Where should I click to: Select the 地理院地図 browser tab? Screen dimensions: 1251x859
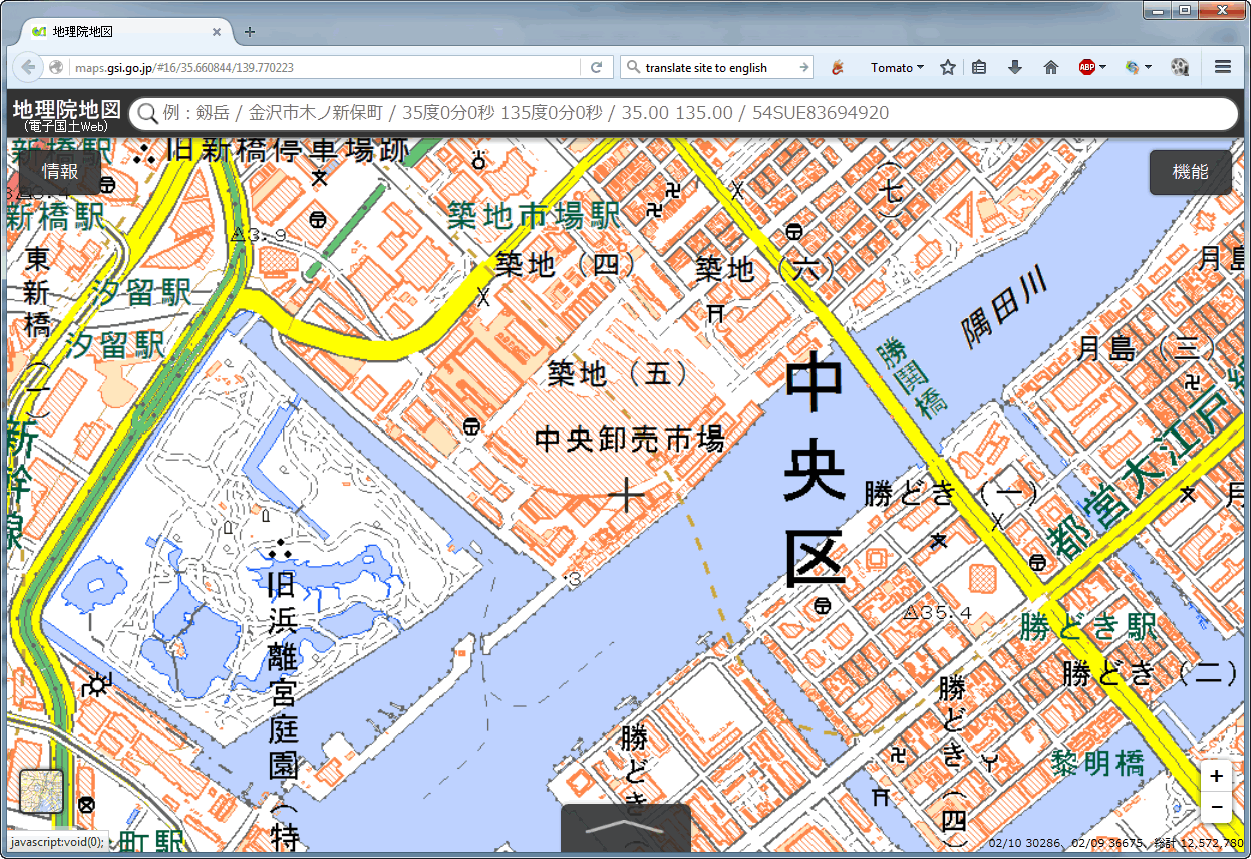[120, 31]
